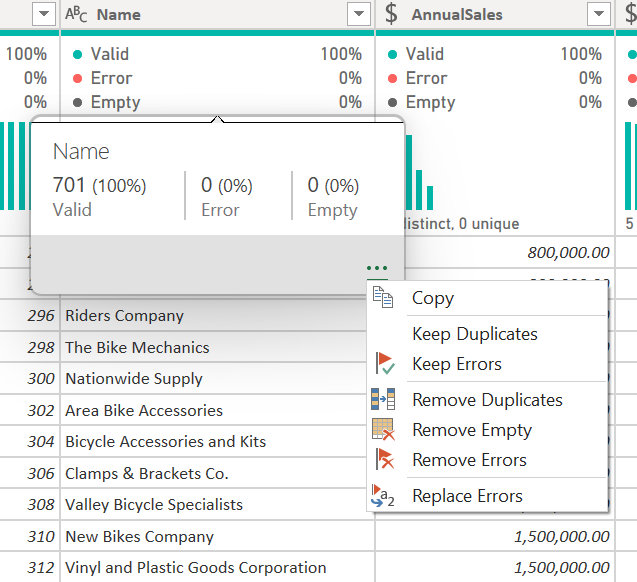Open the Name column filter dropdown

click(x=359, y=14)
